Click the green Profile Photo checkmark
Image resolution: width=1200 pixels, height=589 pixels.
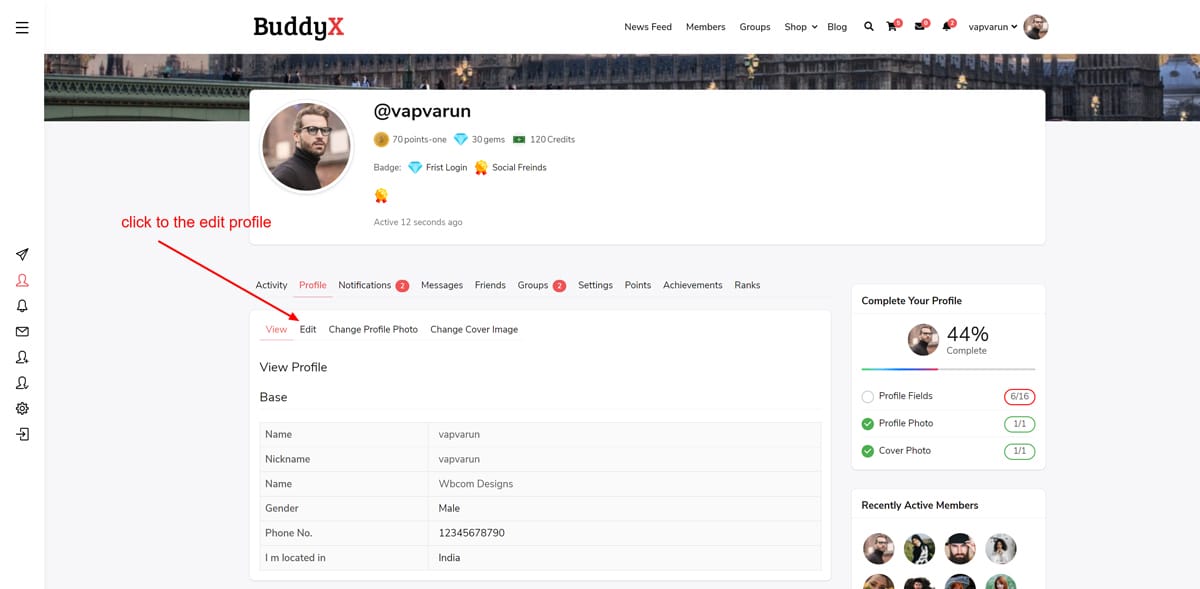pyautogui.click(x=867, y=424)
